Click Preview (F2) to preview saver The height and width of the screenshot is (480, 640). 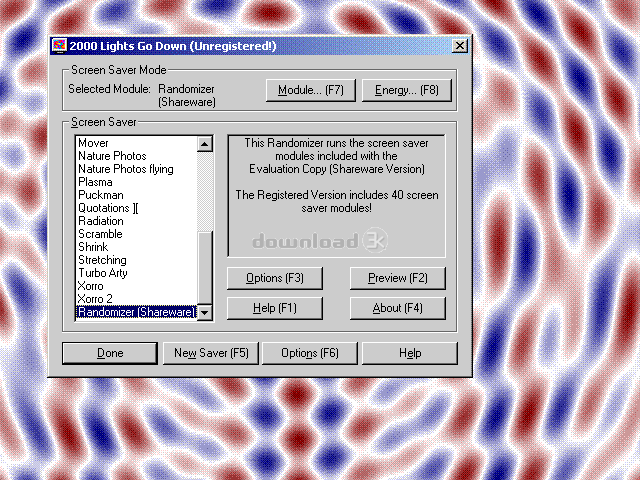398,278
